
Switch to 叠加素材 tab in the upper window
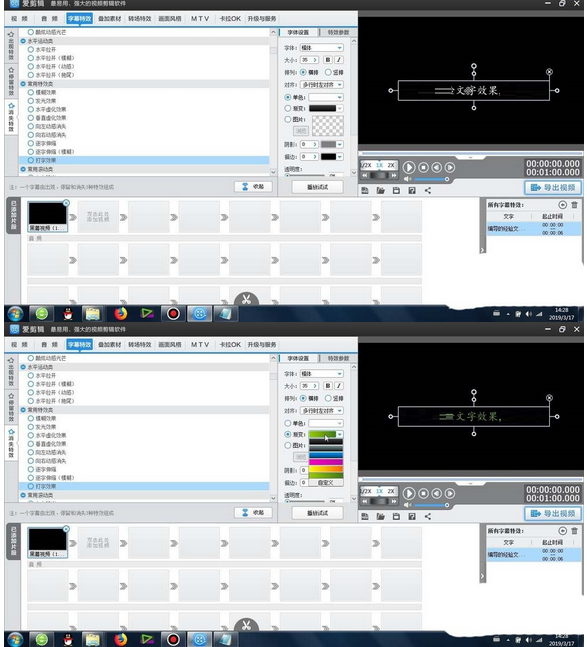tap(110, 19)
